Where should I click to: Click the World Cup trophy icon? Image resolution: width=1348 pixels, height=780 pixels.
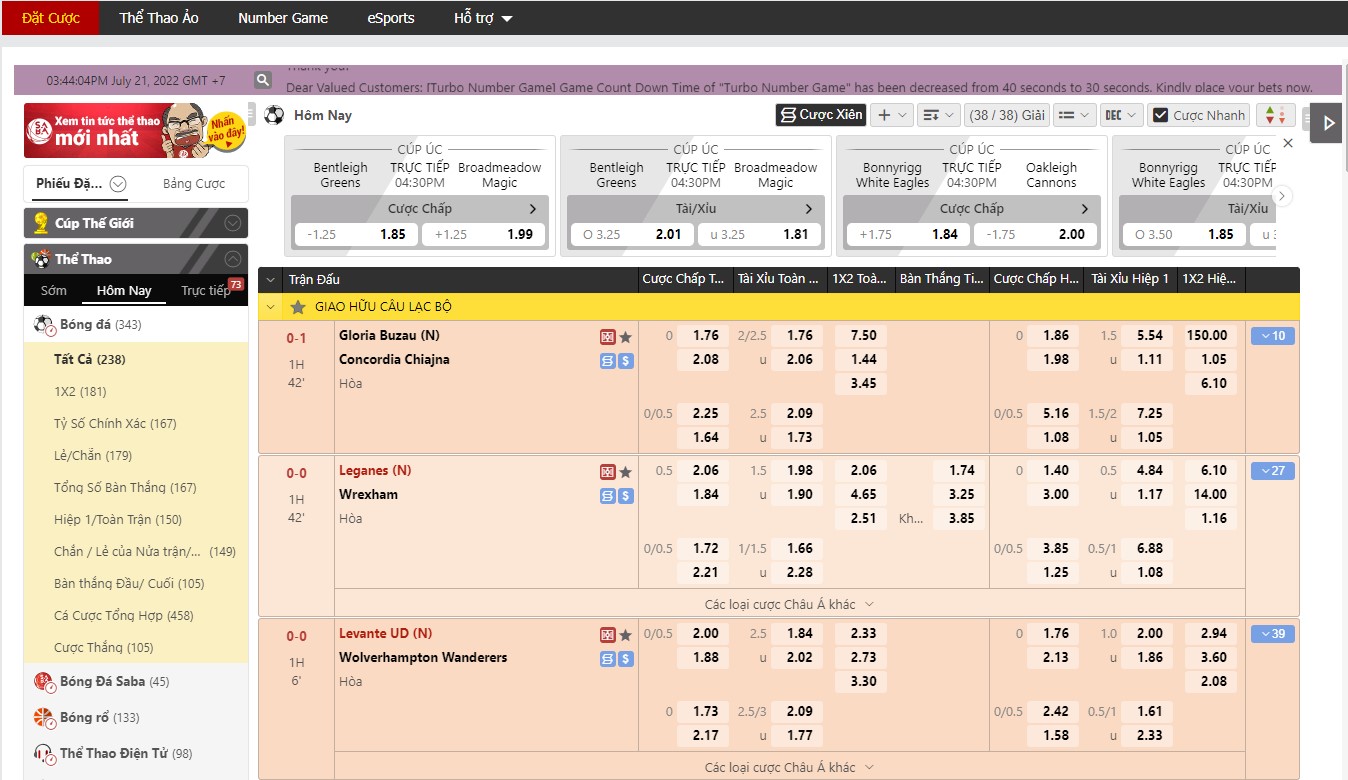tap(40, 223)
